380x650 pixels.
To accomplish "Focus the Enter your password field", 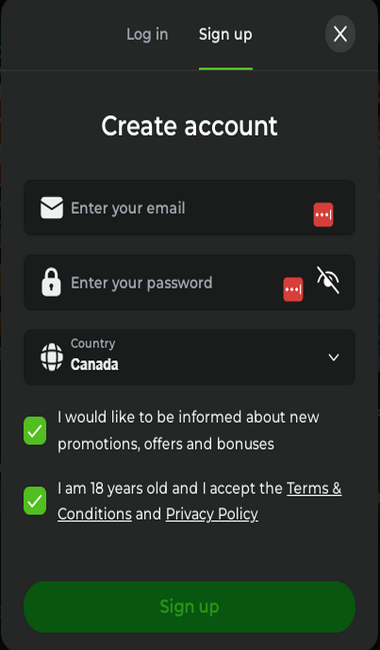I will 189,282.
